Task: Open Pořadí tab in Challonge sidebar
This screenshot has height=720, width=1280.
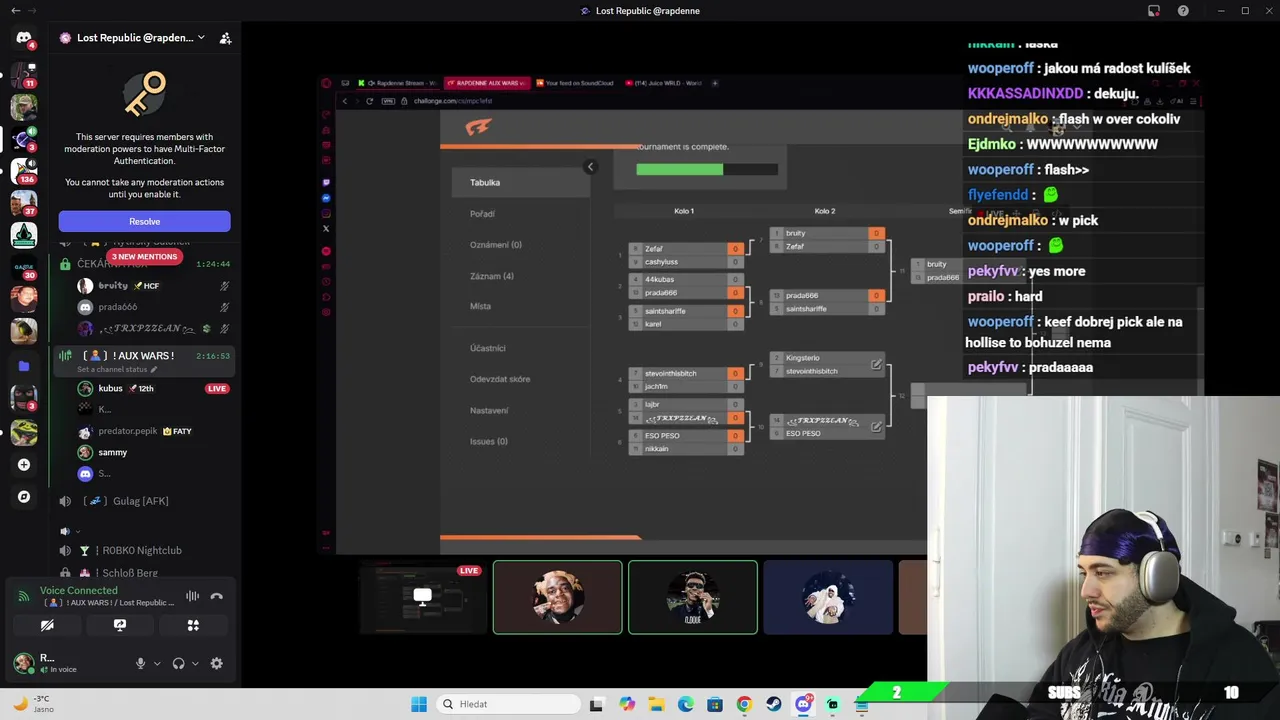Action: click(x=482, y=214)
